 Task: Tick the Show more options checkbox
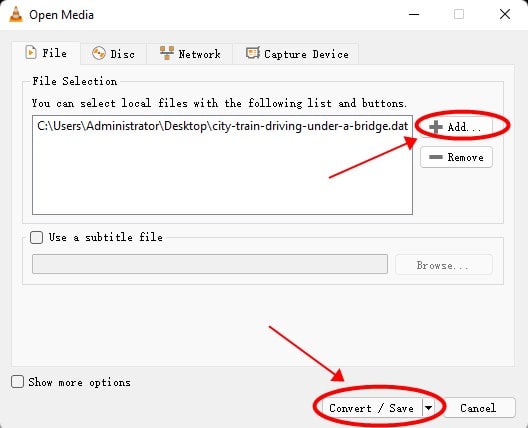pyautogui.click(x=17, y=382)
